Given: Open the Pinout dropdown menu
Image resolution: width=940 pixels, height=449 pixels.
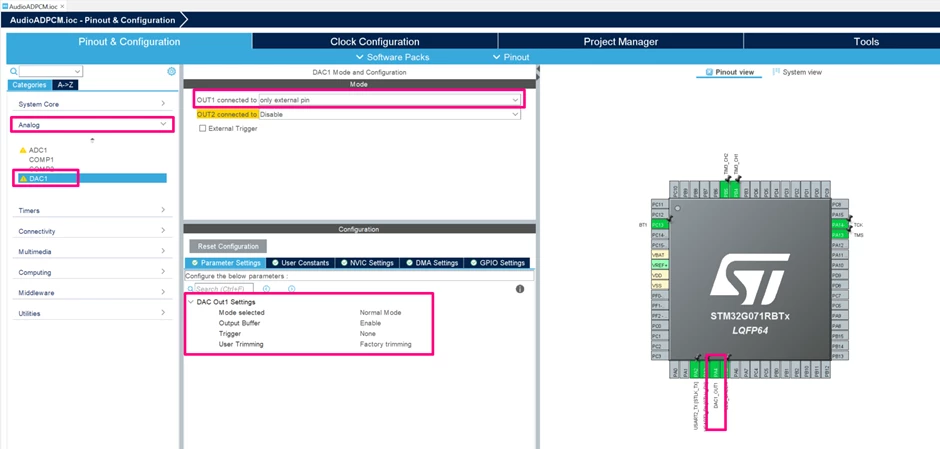Looking at the screenshot, I should (x=511, y=58).
